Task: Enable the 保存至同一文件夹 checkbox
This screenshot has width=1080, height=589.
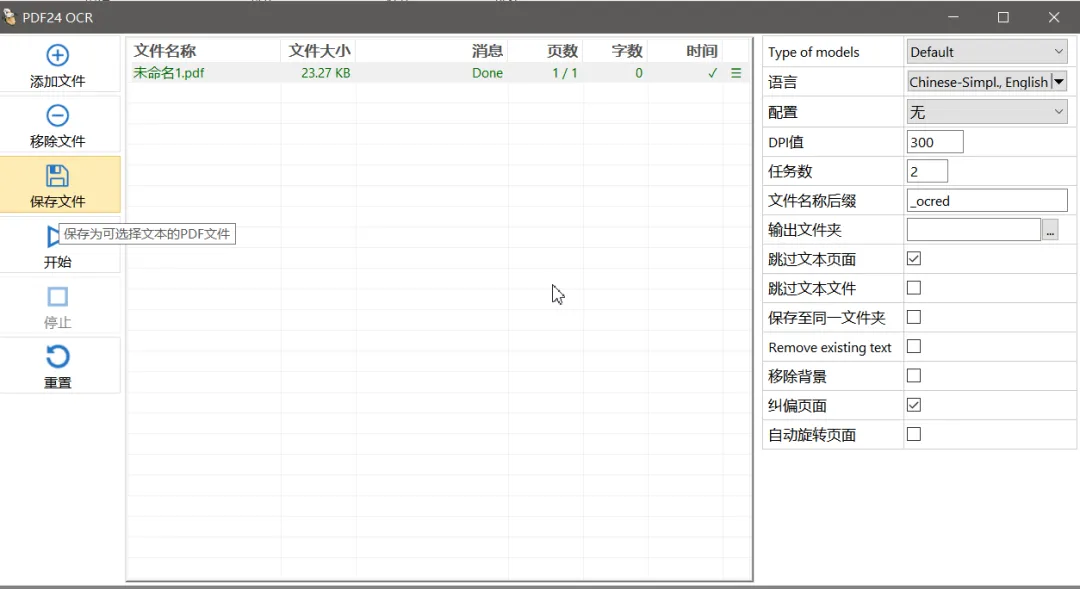Action: pos(914,317)
